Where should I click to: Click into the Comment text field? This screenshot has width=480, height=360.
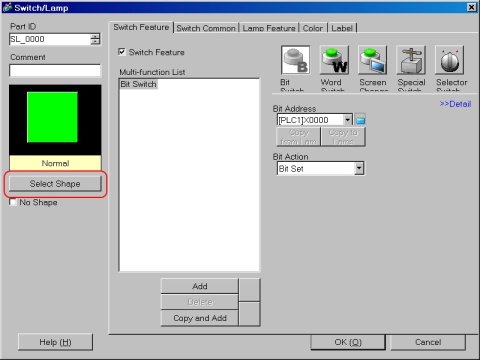click(x=55, y=70)
